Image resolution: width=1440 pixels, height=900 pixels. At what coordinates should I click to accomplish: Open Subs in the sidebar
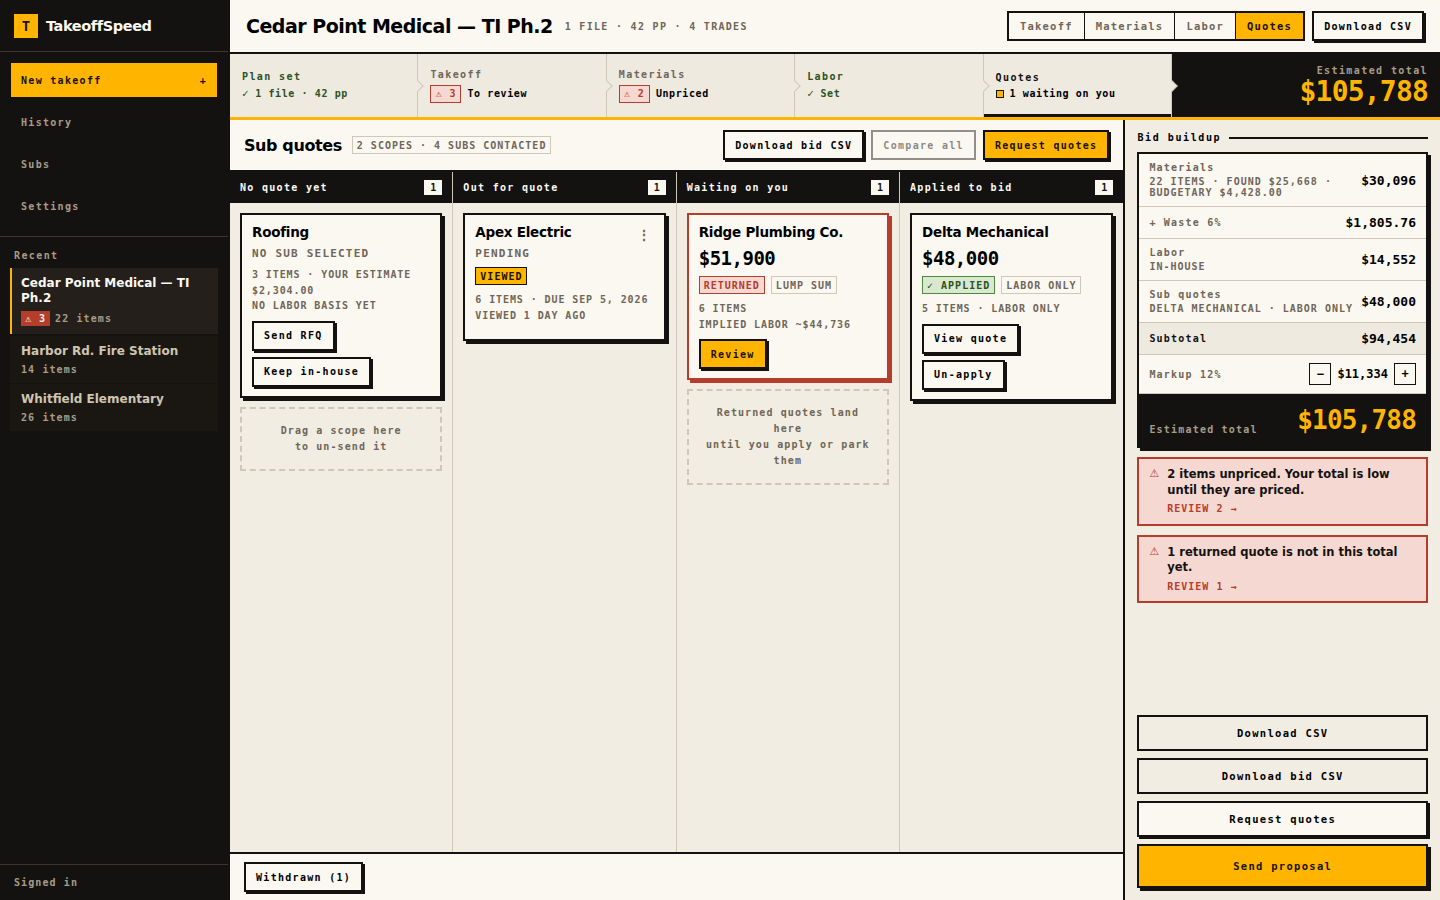click(x=115, y=164)
